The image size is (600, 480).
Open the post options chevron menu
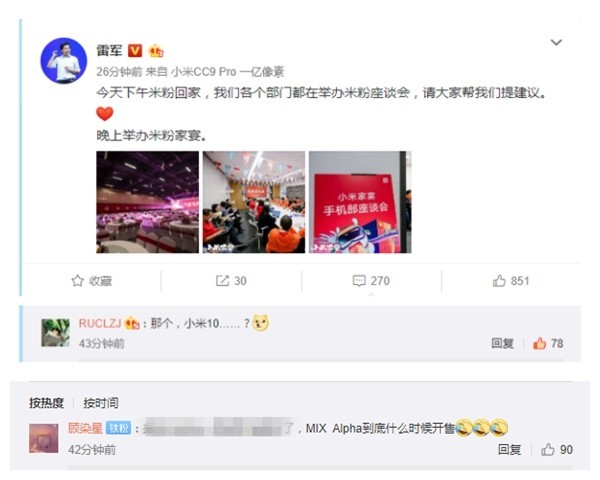click(556, 42)
